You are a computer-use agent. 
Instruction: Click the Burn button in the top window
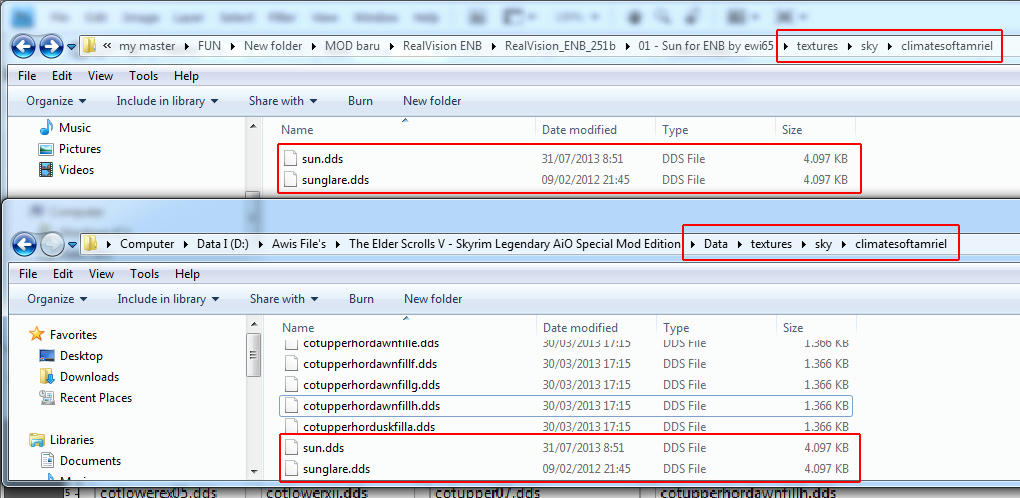tap(360, 101)
